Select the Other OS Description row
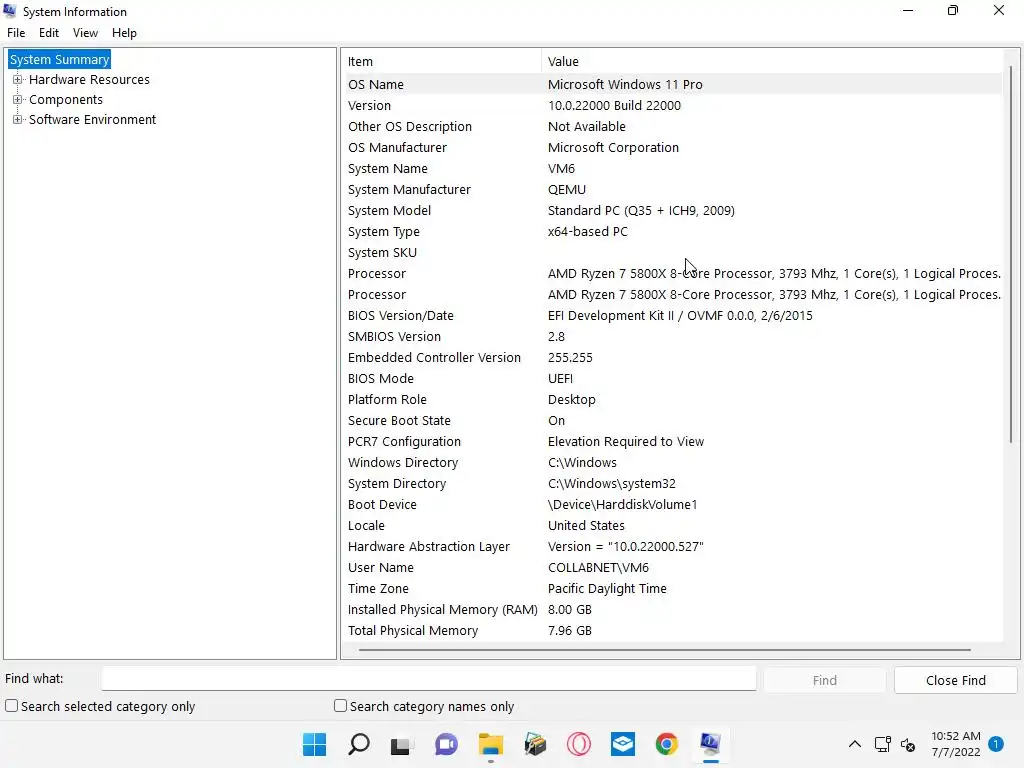1024x768 pixels. (673, 126)
